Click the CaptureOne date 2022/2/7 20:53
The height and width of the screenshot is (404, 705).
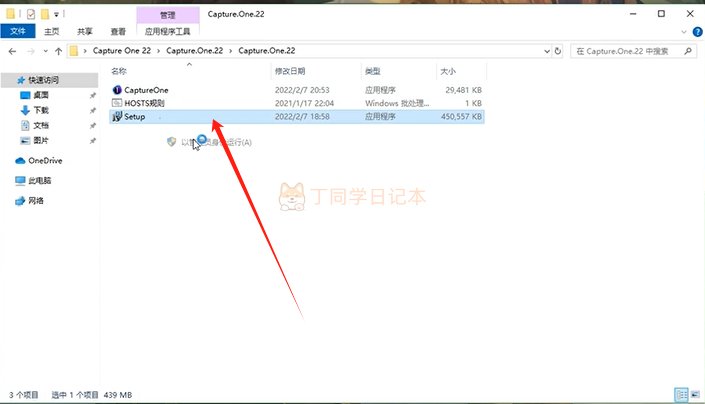pos(302,90)
